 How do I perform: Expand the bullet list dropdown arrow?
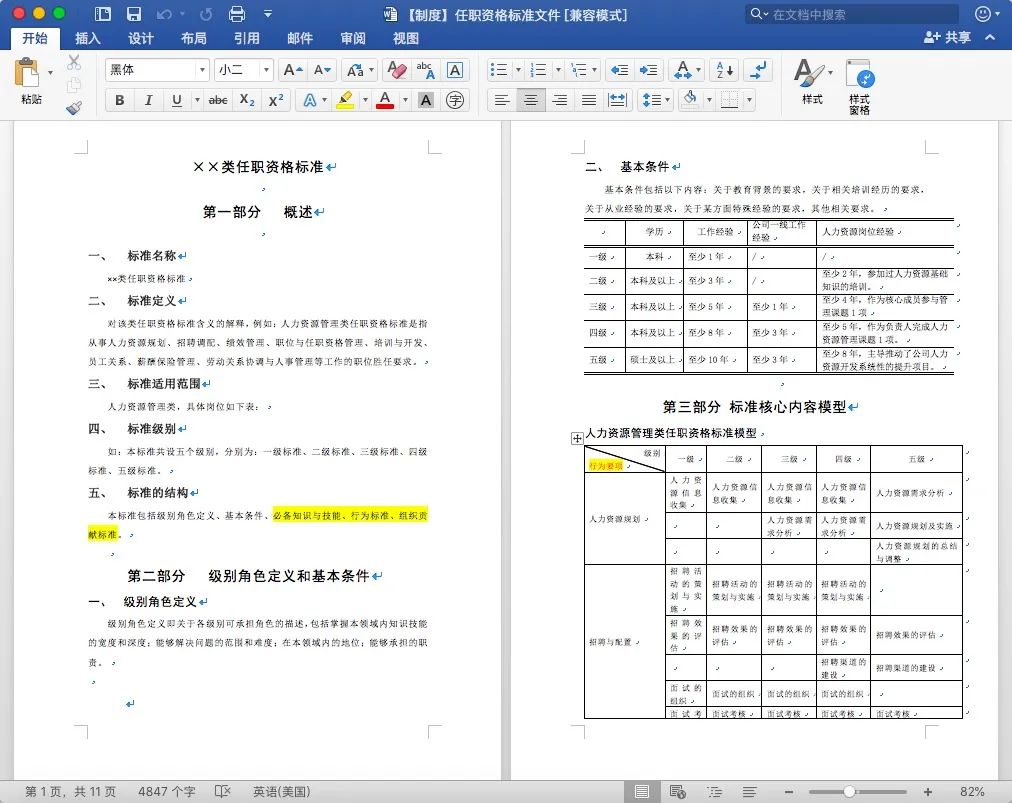pos(518,70)
